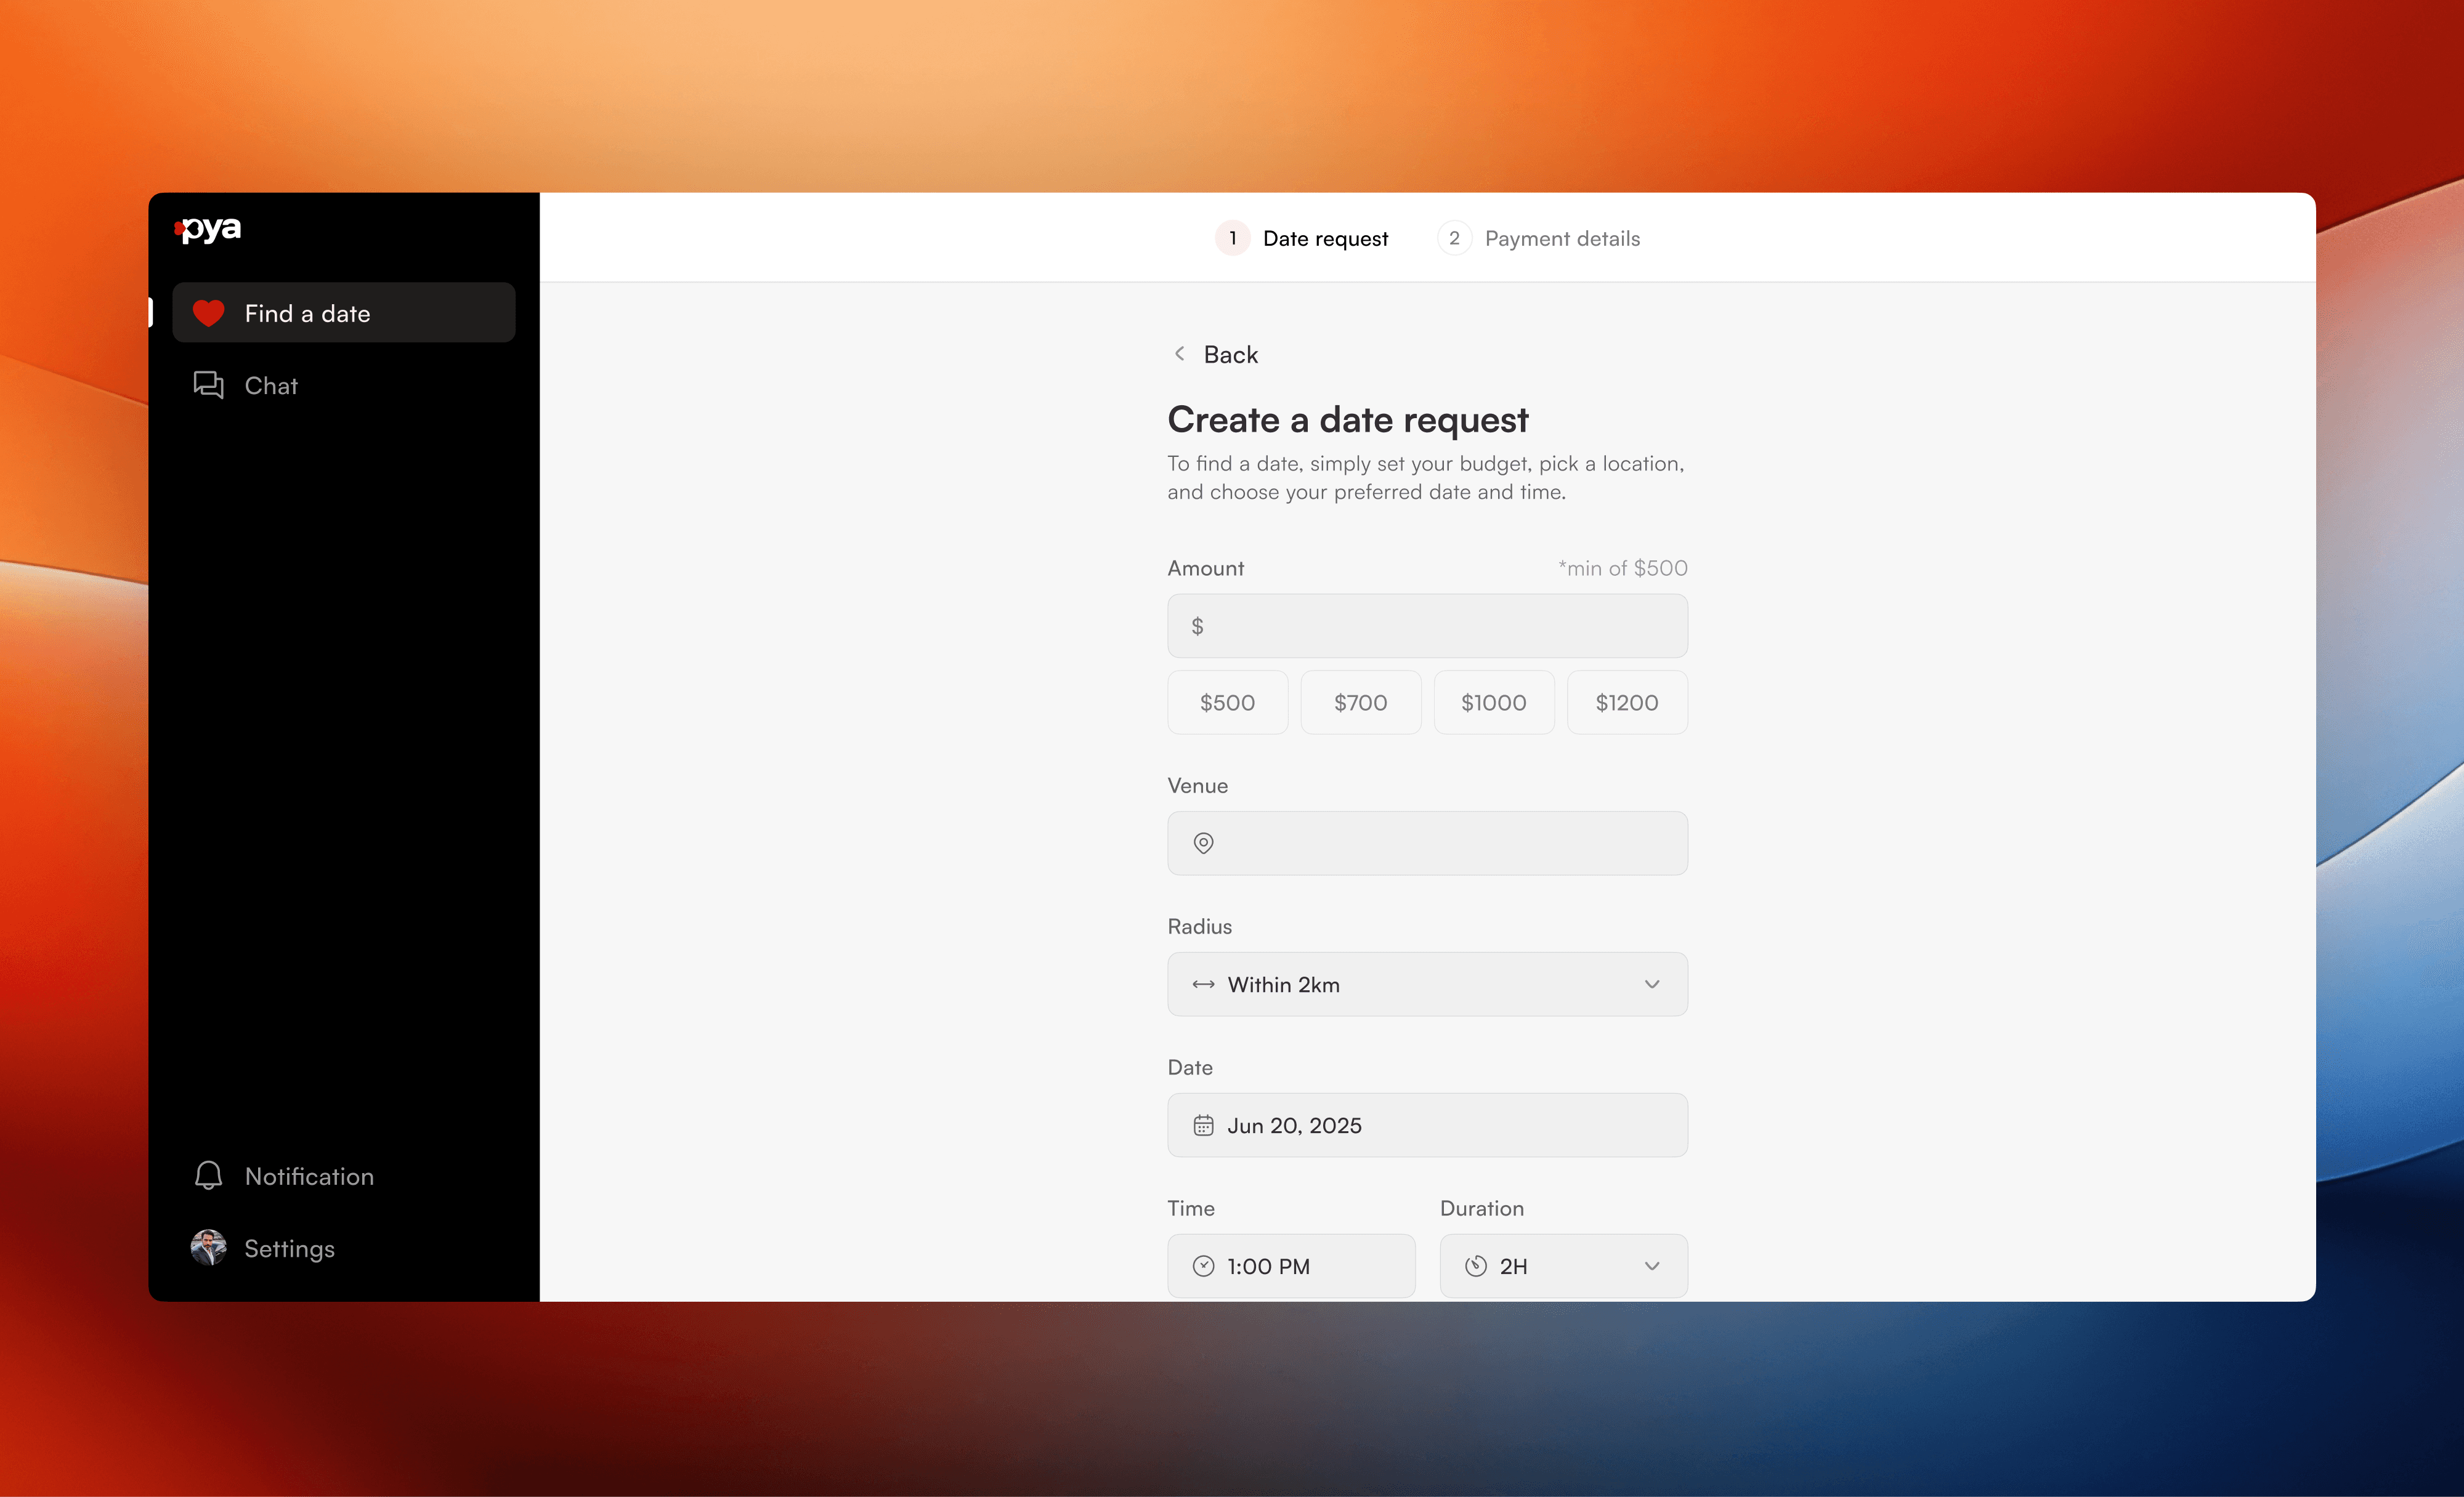Click the back chevron arrow icon
This screenshot has height=1497, width=2464.
[1180, 354]
